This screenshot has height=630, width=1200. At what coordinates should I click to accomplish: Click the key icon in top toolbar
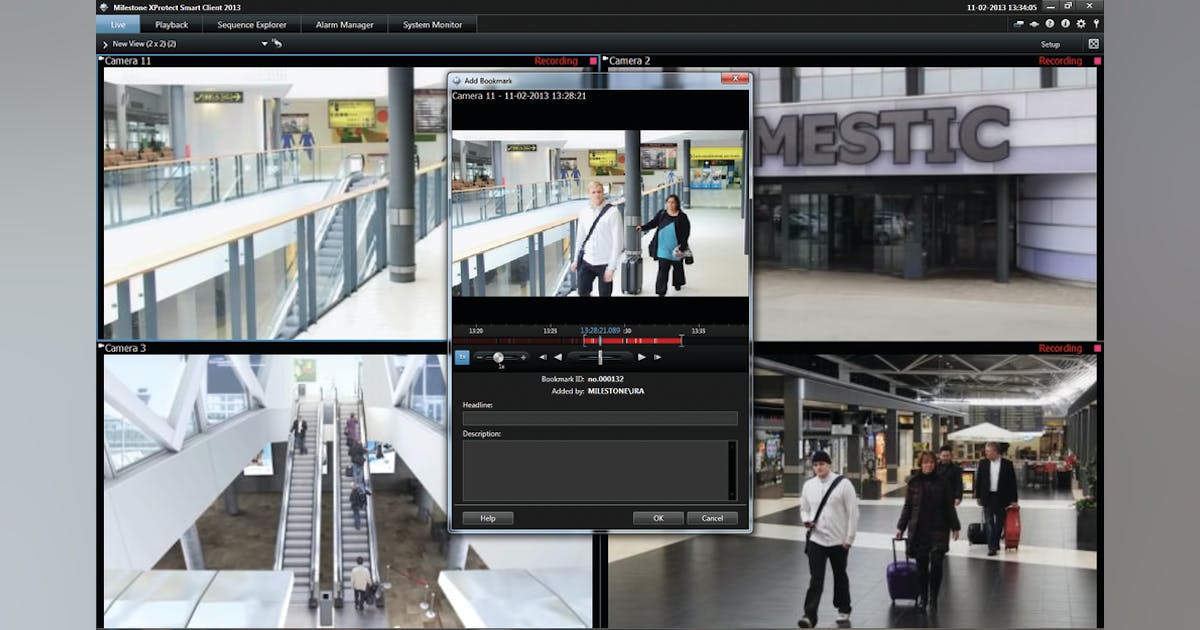(1096, 23)
